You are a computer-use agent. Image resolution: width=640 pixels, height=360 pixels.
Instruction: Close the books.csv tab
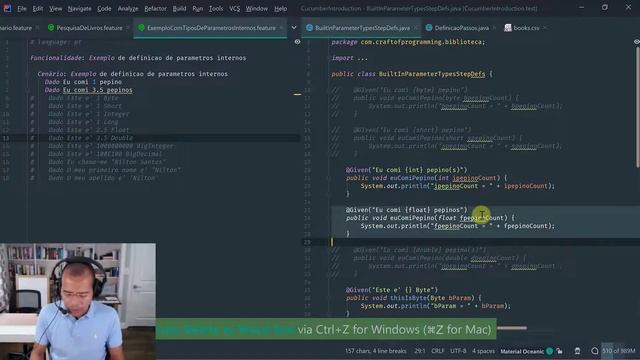click(545, 28)
